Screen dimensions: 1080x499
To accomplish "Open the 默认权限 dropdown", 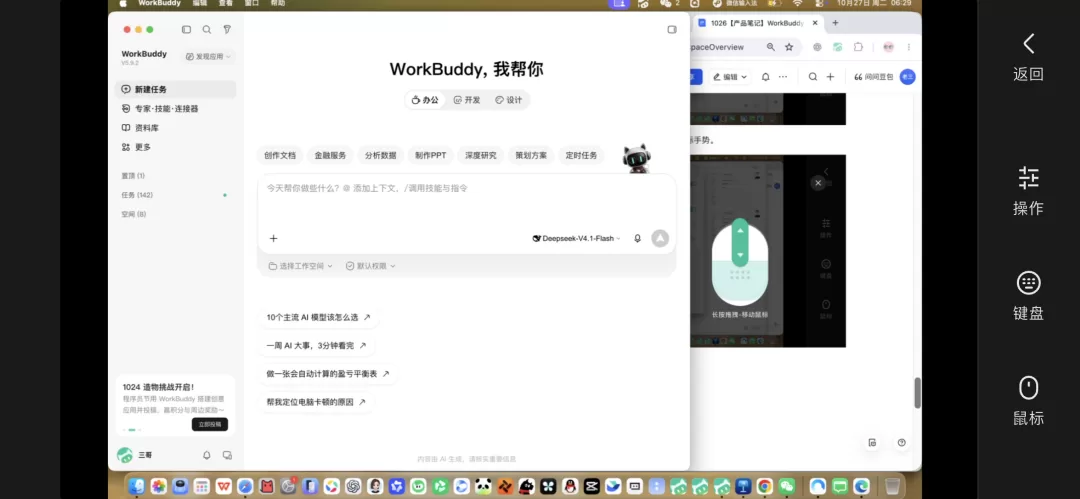I will point(371,266).
